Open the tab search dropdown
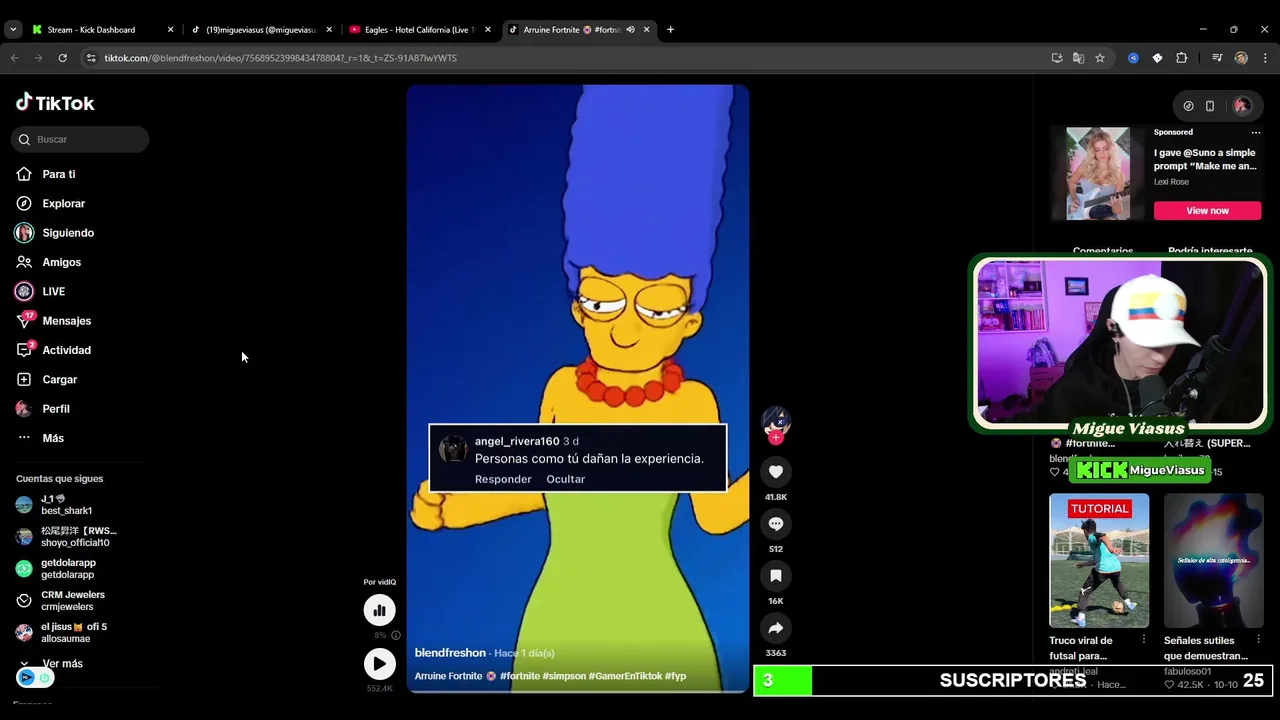Image resolution: width=1280 pixels, height=720 pixels. (13, 30)
